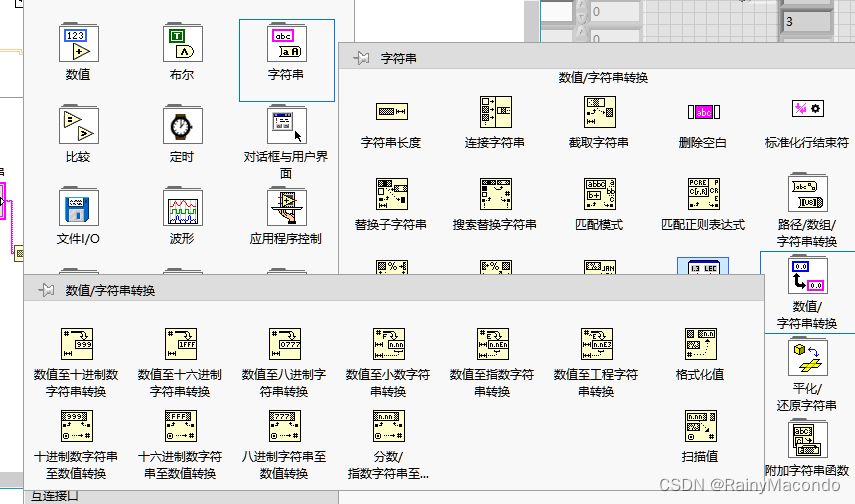Select the 匹配正则表达式 function
The height and width of the screenshot is (504, 855).
(x=703, y=194)
